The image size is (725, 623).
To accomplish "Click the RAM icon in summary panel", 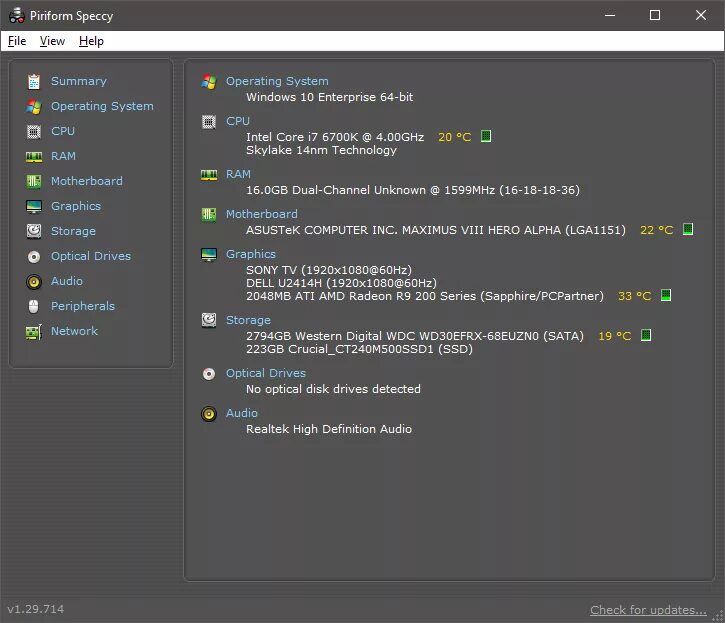I will [209, 175].
